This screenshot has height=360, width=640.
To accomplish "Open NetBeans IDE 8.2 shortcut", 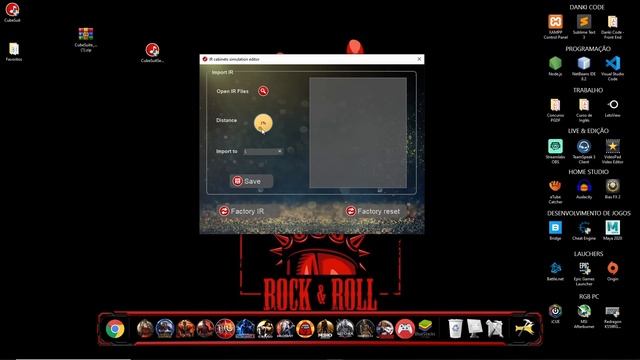I will (x=584, y=68).
